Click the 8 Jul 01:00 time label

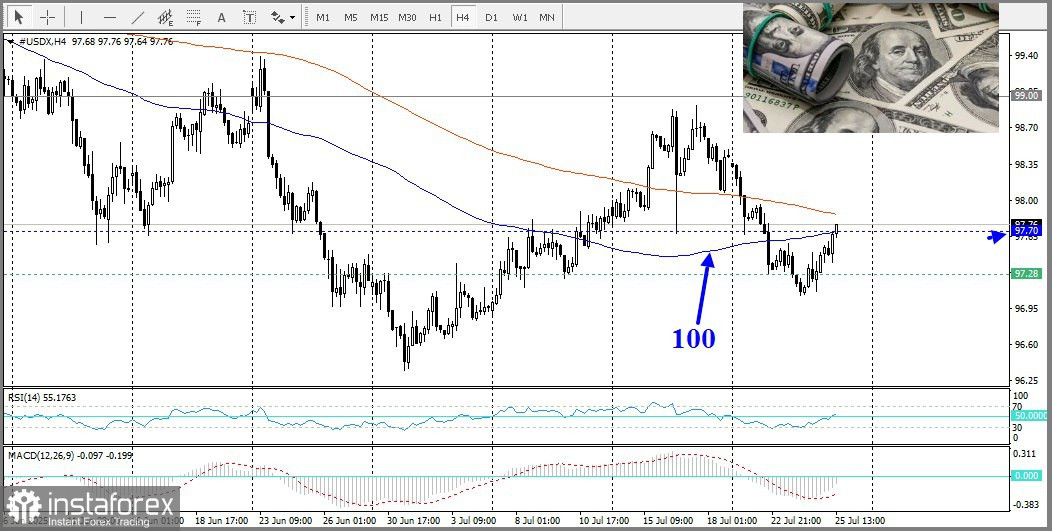click(x=535, y=521)
